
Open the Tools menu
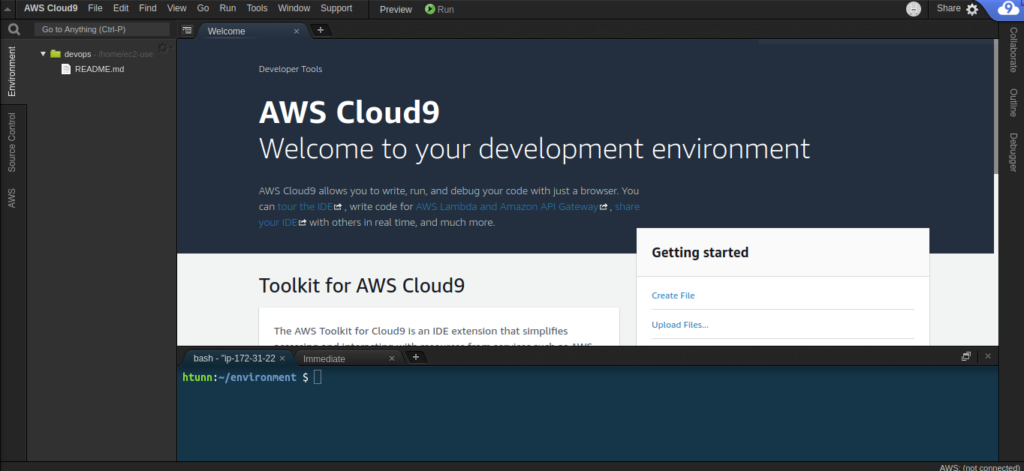(x=257, y=8)
